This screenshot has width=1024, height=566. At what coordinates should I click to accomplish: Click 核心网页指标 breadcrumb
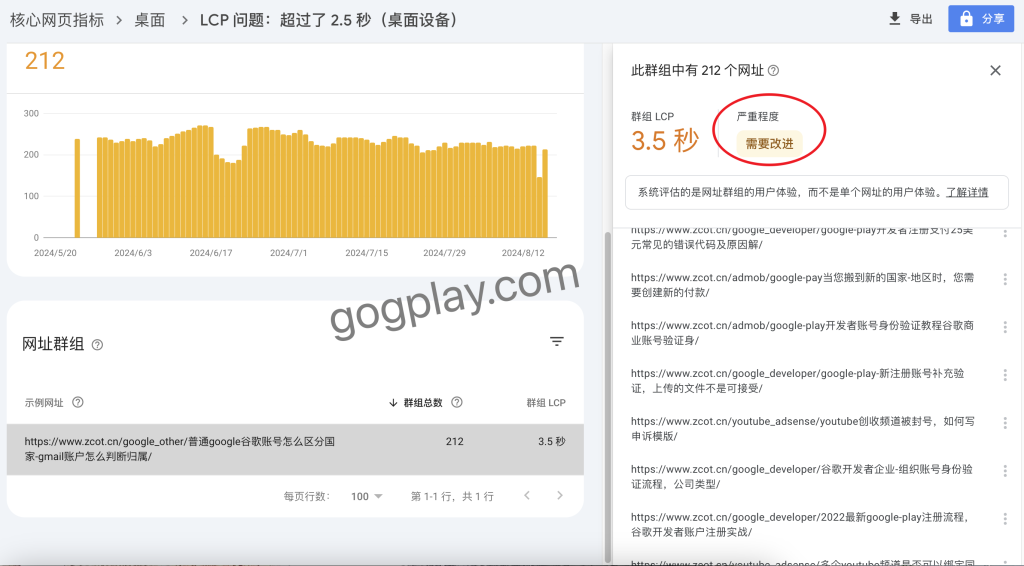coord(57,20)
